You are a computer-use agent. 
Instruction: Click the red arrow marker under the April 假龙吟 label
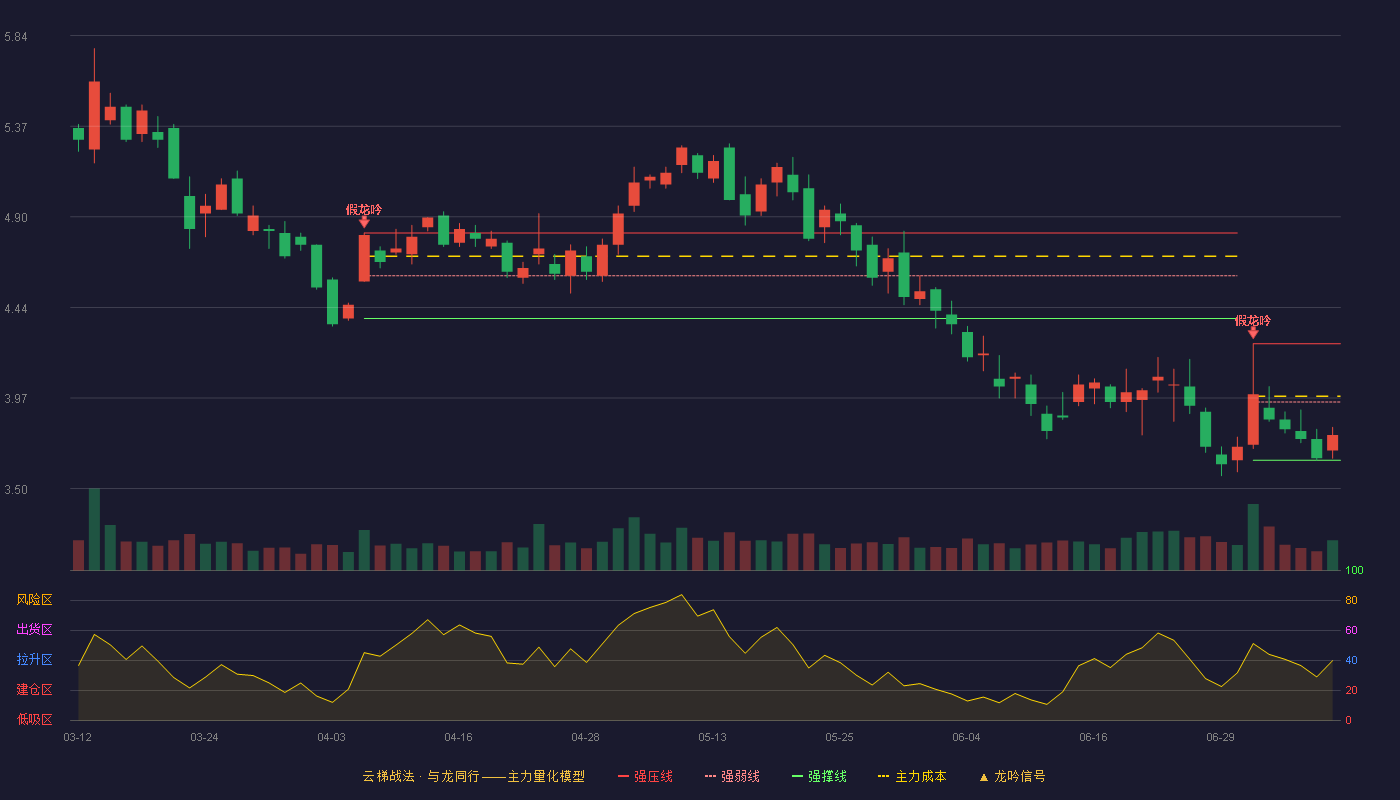(364, 223)
